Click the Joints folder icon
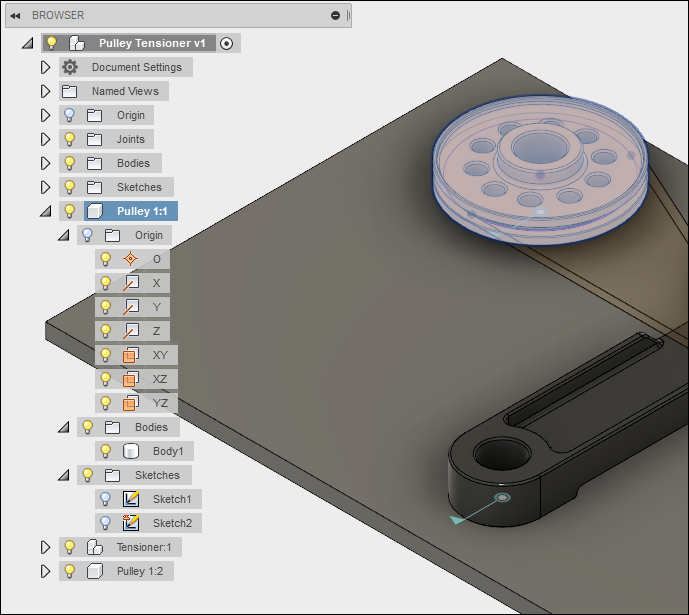Viewport: 689px width, 615px height. (x=94, y=139)
